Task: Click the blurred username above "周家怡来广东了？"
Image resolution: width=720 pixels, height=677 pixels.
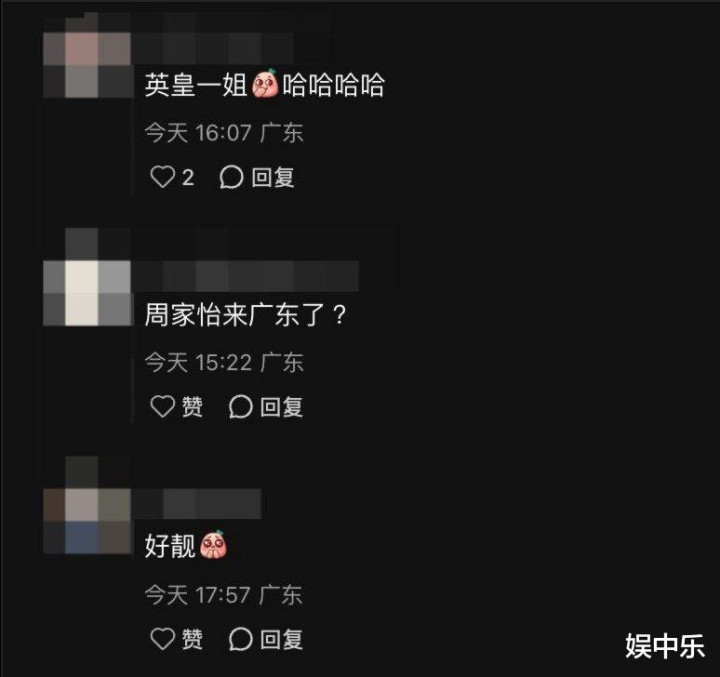Action: click(x=246, y=276)
